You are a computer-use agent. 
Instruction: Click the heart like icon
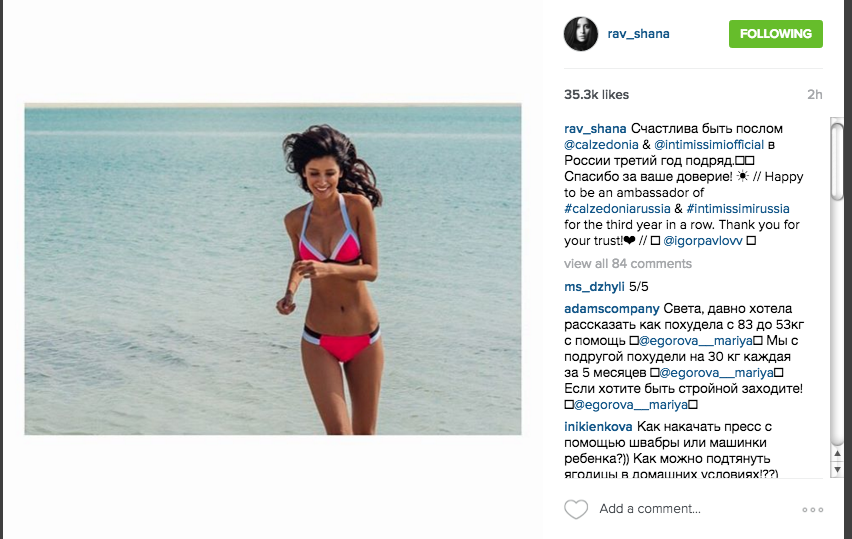(576, 509)
